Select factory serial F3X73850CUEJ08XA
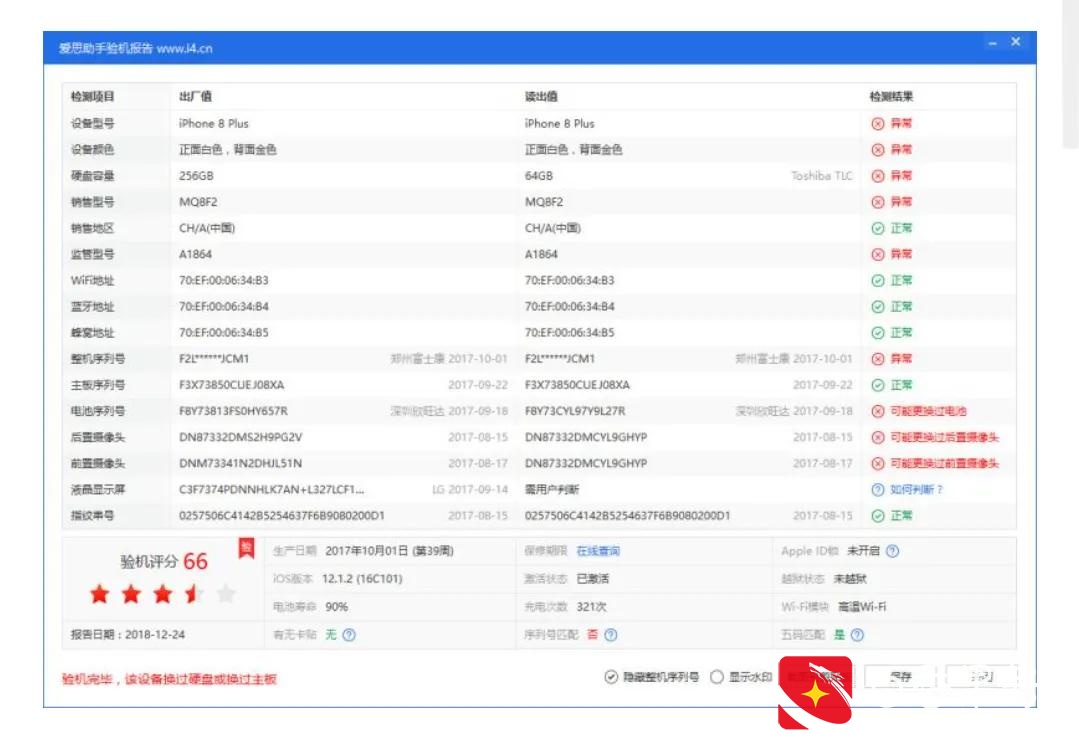The width and height of the screenshot is (1079, 738). click(x=231, y=385)
